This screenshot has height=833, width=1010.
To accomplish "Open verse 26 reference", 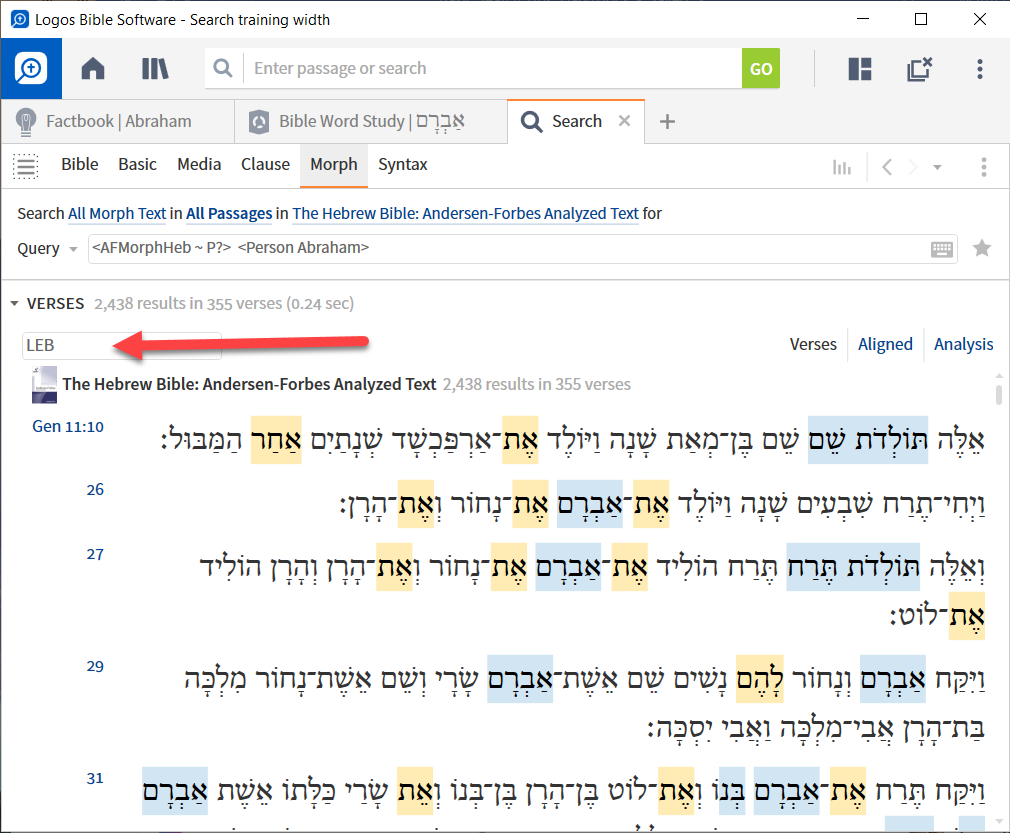I will [95, 490].
